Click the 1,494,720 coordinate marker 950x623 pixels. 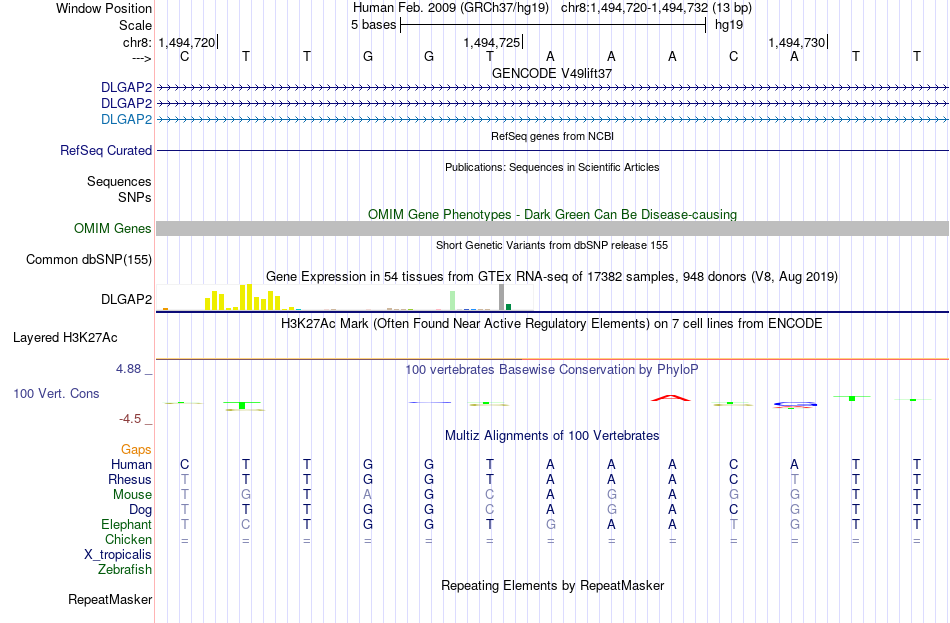coord(187,42)
